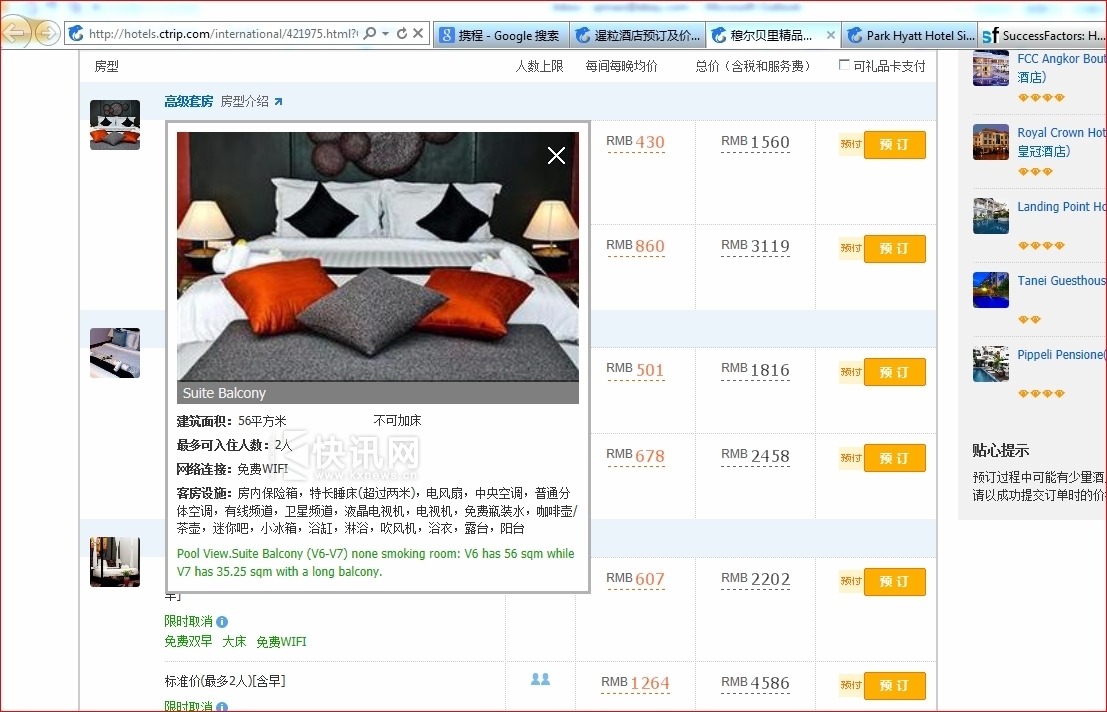Book the RMB 501 room with 预订
The height and width of the screenshot is (712, 1107).
[894, 372]
